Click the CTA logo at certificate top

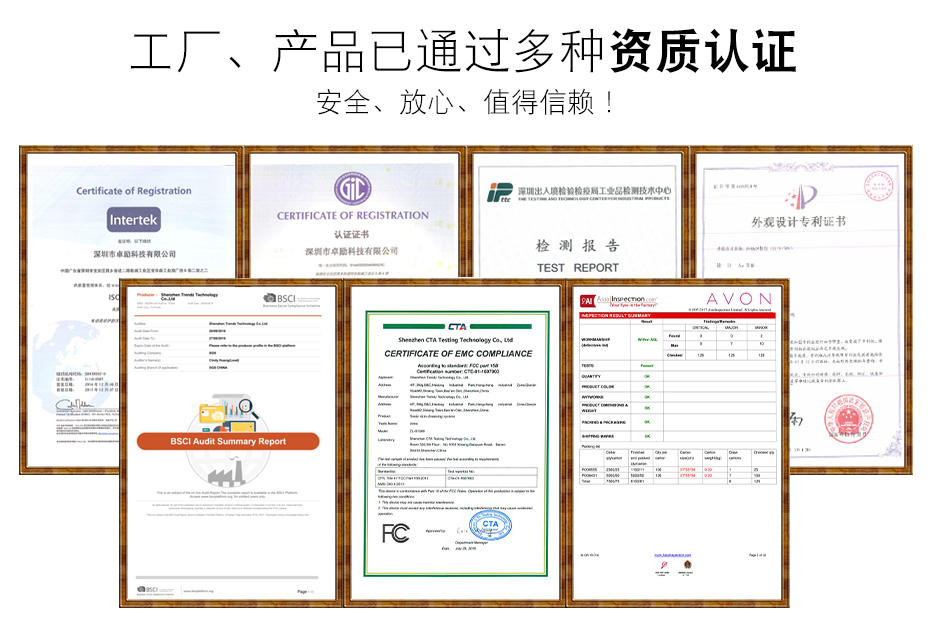(457, 327)
